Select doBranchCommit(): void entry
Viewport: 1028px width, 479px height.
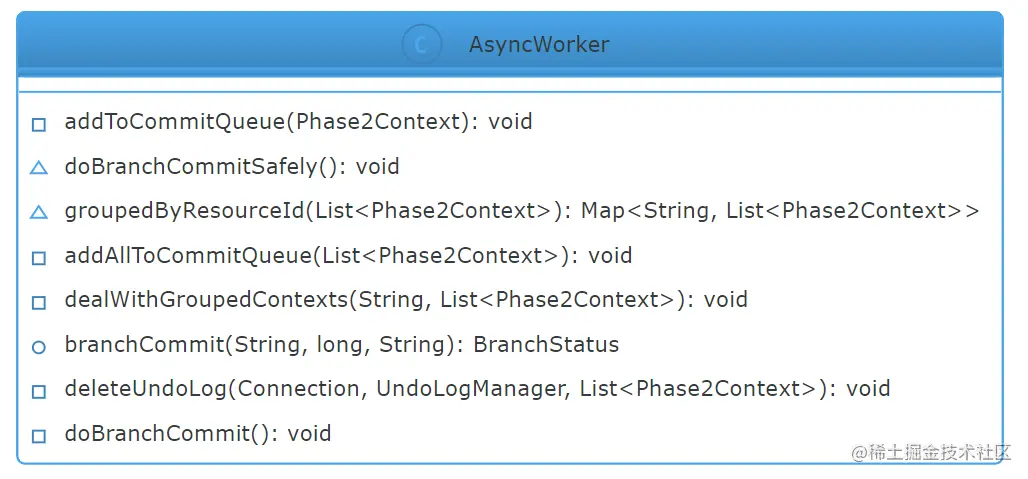click(x=197, y=434)
